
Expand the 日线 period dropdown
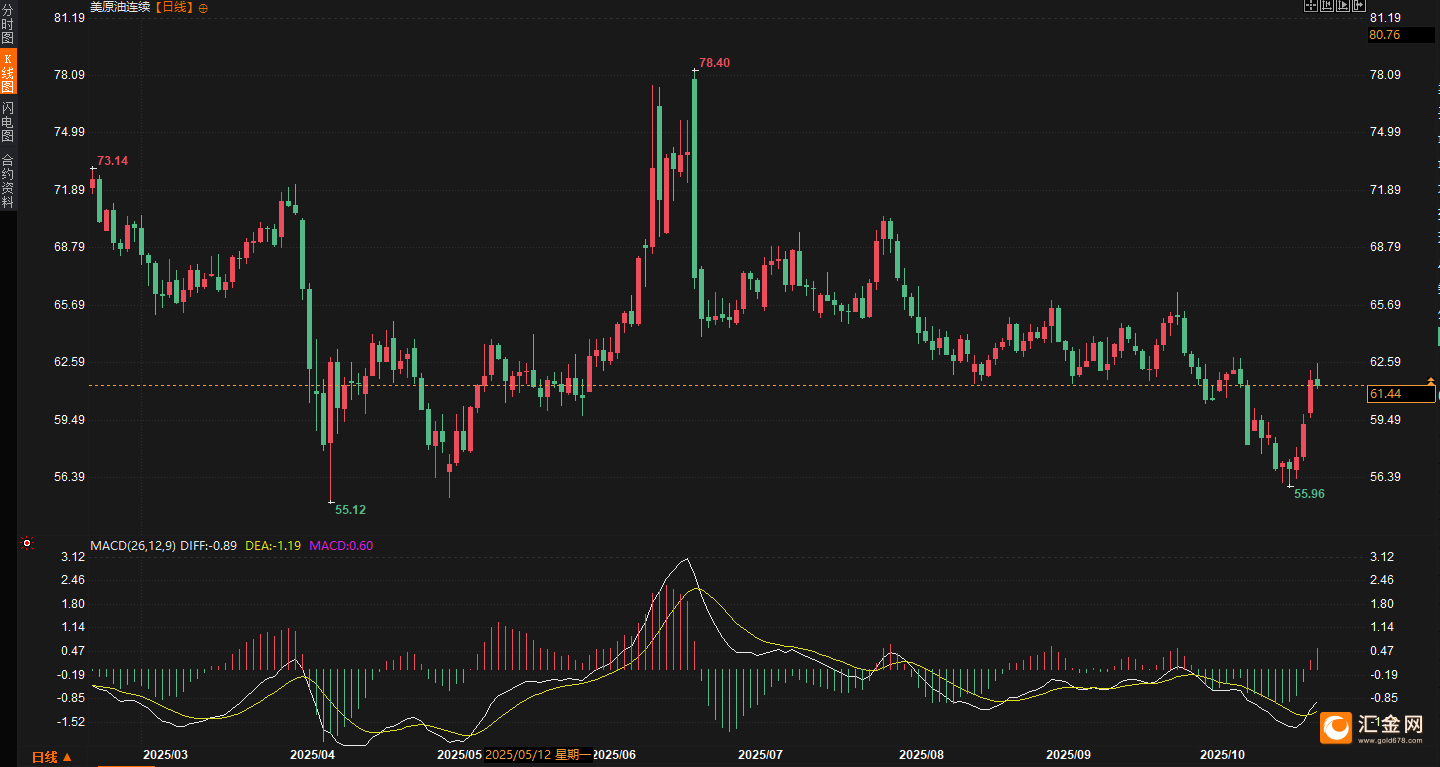pos(52,757)
